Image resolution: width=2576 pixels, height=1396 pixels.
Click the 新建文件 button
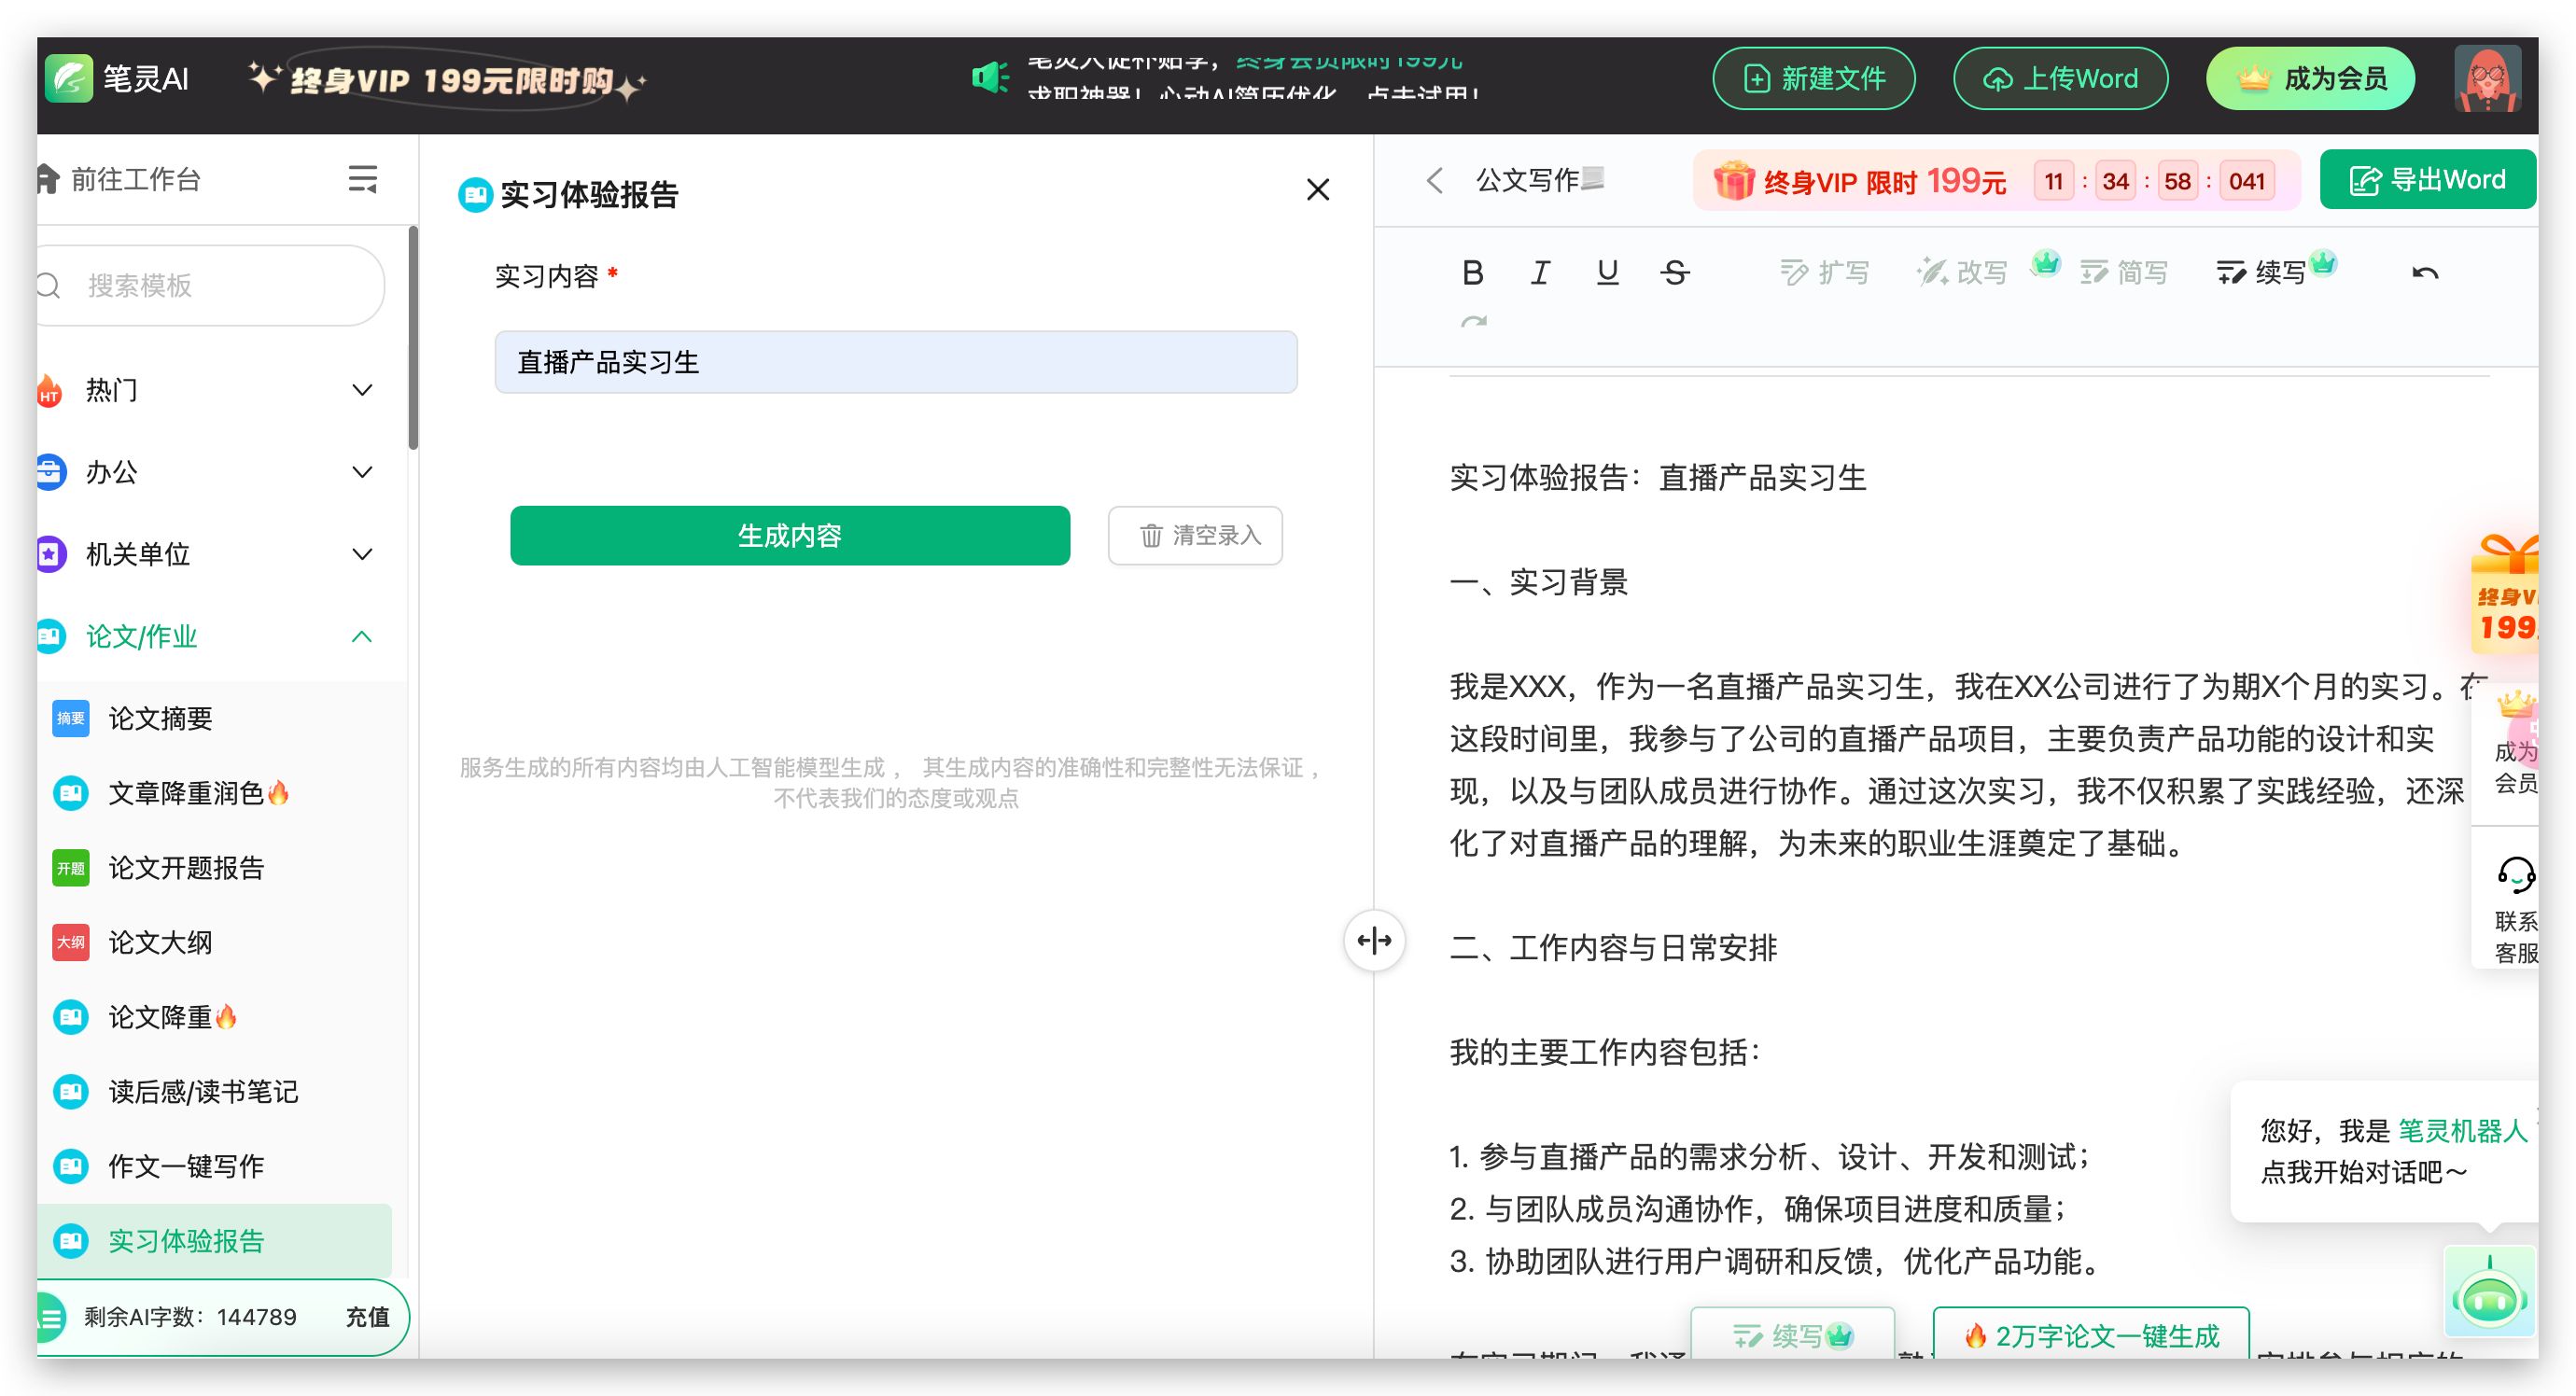point(1813,78)
